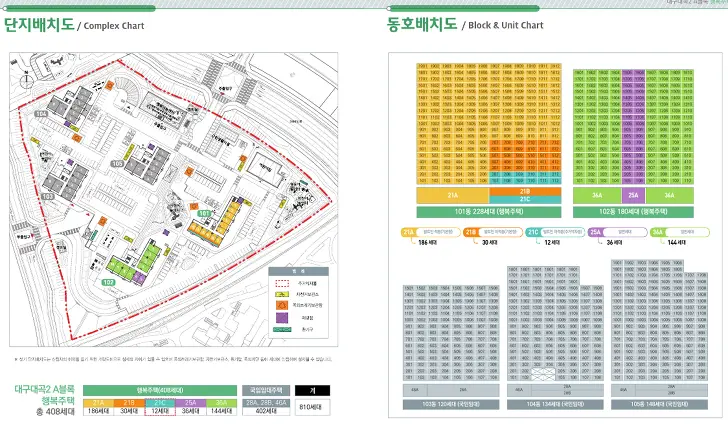
Task: Click the 25A unit-type legend pill
Action: coord(618,232)
